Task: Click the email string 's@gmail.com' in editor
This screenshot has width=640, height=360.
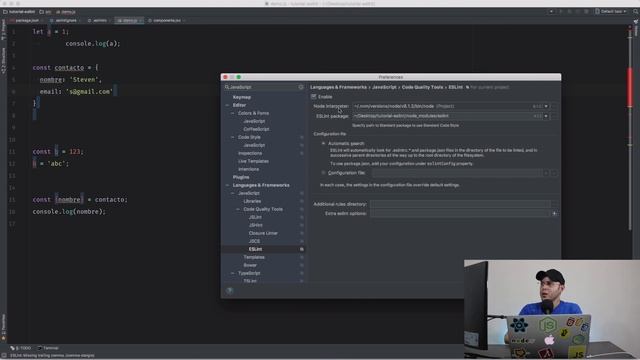Action: tap(89, 92)
